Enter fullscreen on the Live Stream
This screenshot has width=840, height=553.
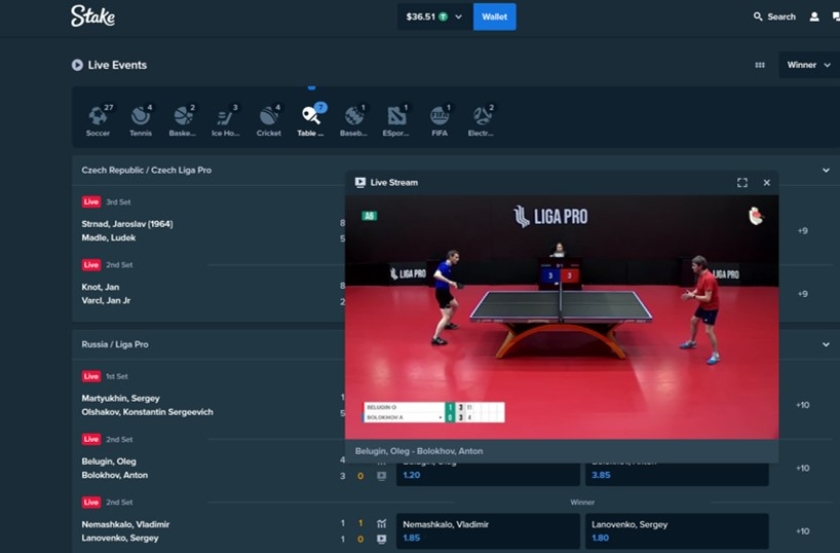point(742,183)
